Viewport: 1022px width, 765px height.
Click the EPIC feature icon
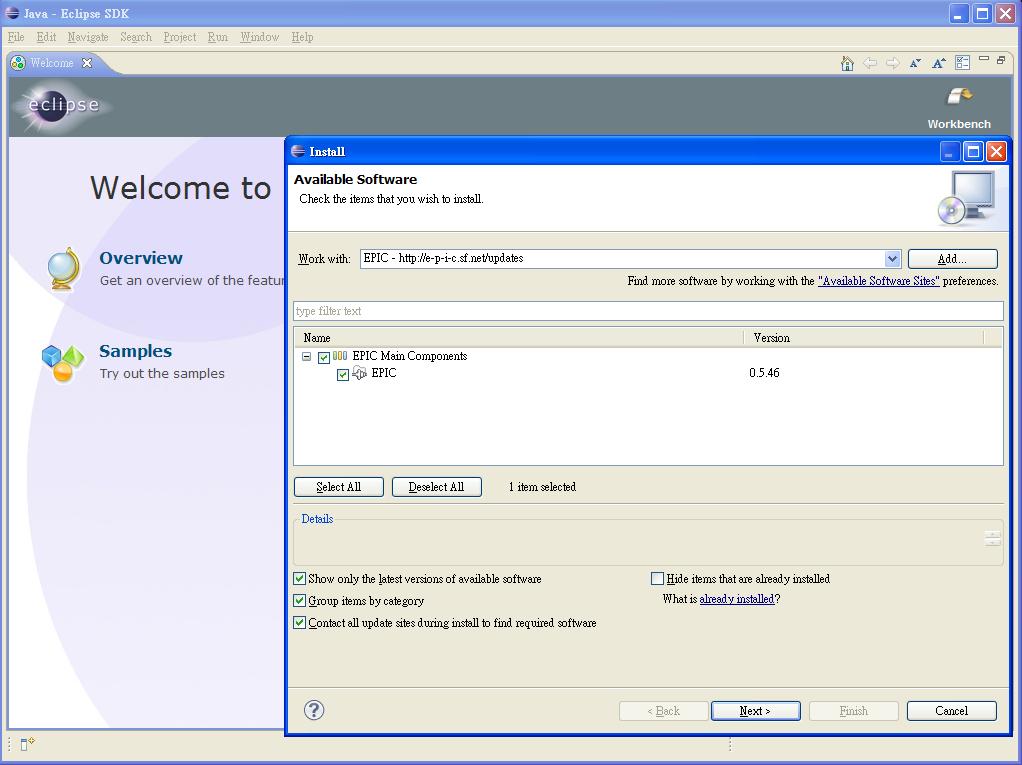358,373
